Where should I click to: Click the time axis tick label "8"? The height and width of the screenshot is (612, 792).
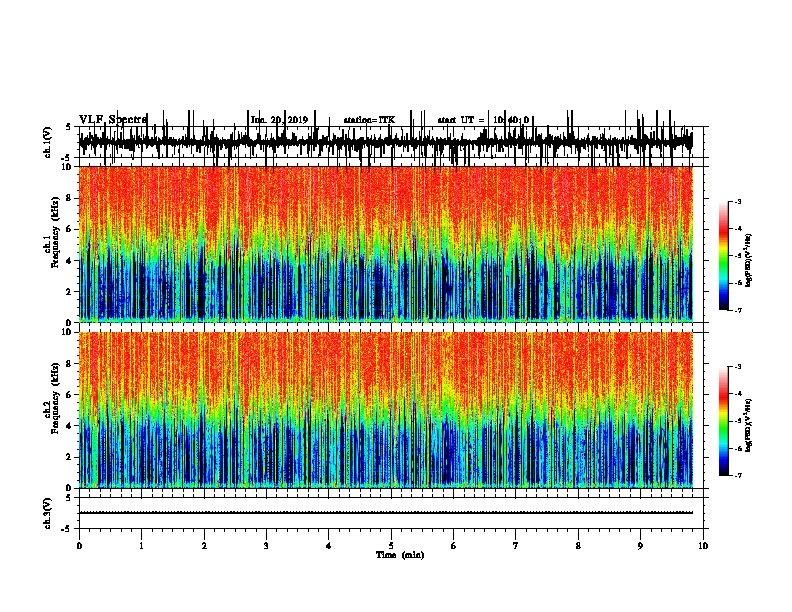(x=578, y=546)
